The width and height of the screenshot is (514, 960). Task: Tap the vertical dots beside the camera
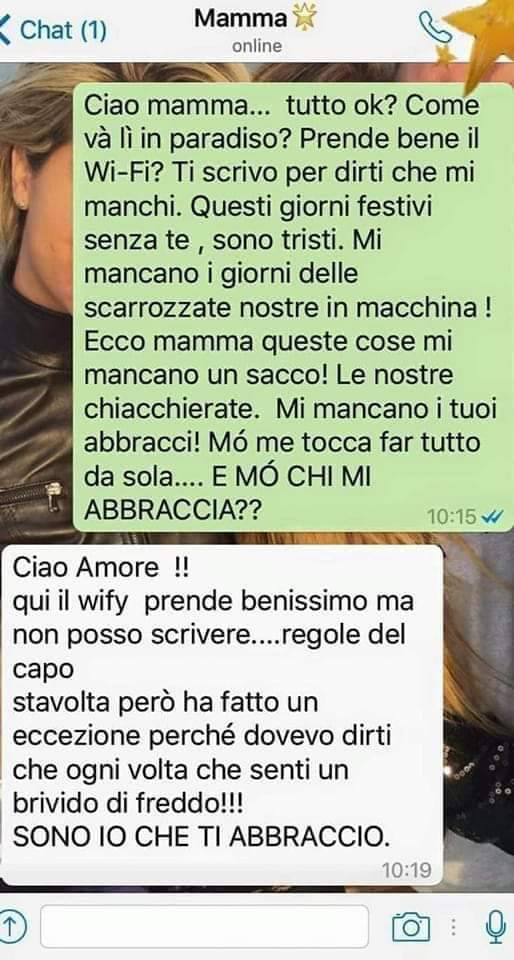click(x=453, y=926)
